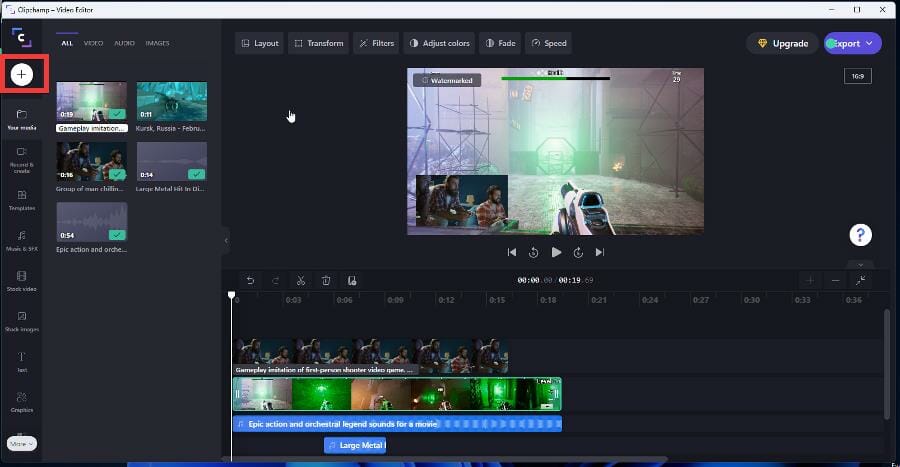Open the Clipchamp logo home icon
Image resolution: width=900 pixels, height=467 pixels.
[x=21, y=37]
